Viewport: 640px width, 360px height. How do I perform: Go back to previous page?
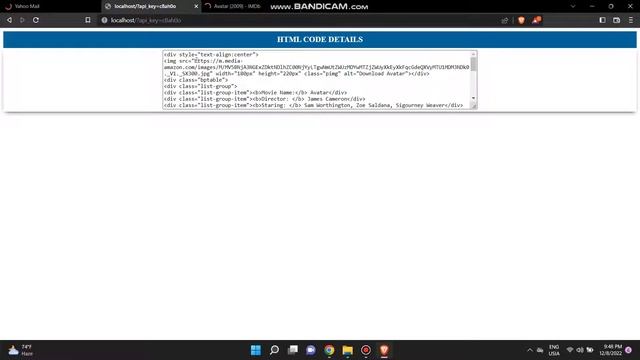pos(9,20)
